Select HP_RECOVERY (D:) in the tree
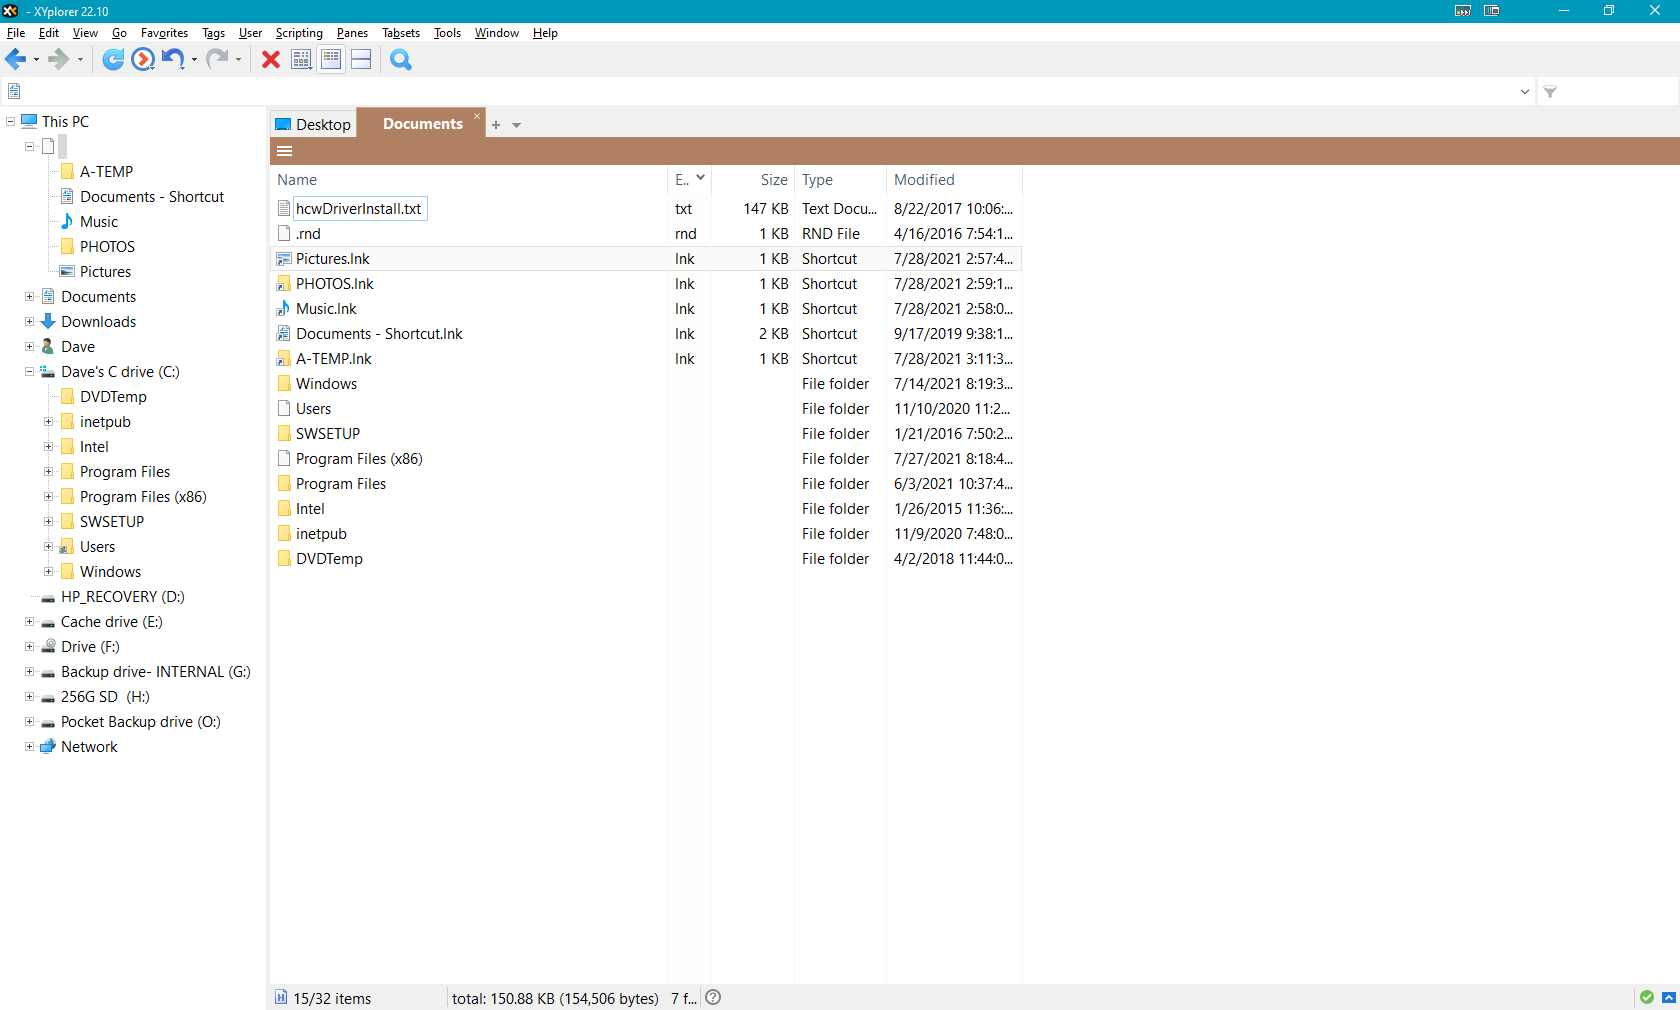Image resolution: width=1680 pixels, height=1010 pixels. [122, 597]
